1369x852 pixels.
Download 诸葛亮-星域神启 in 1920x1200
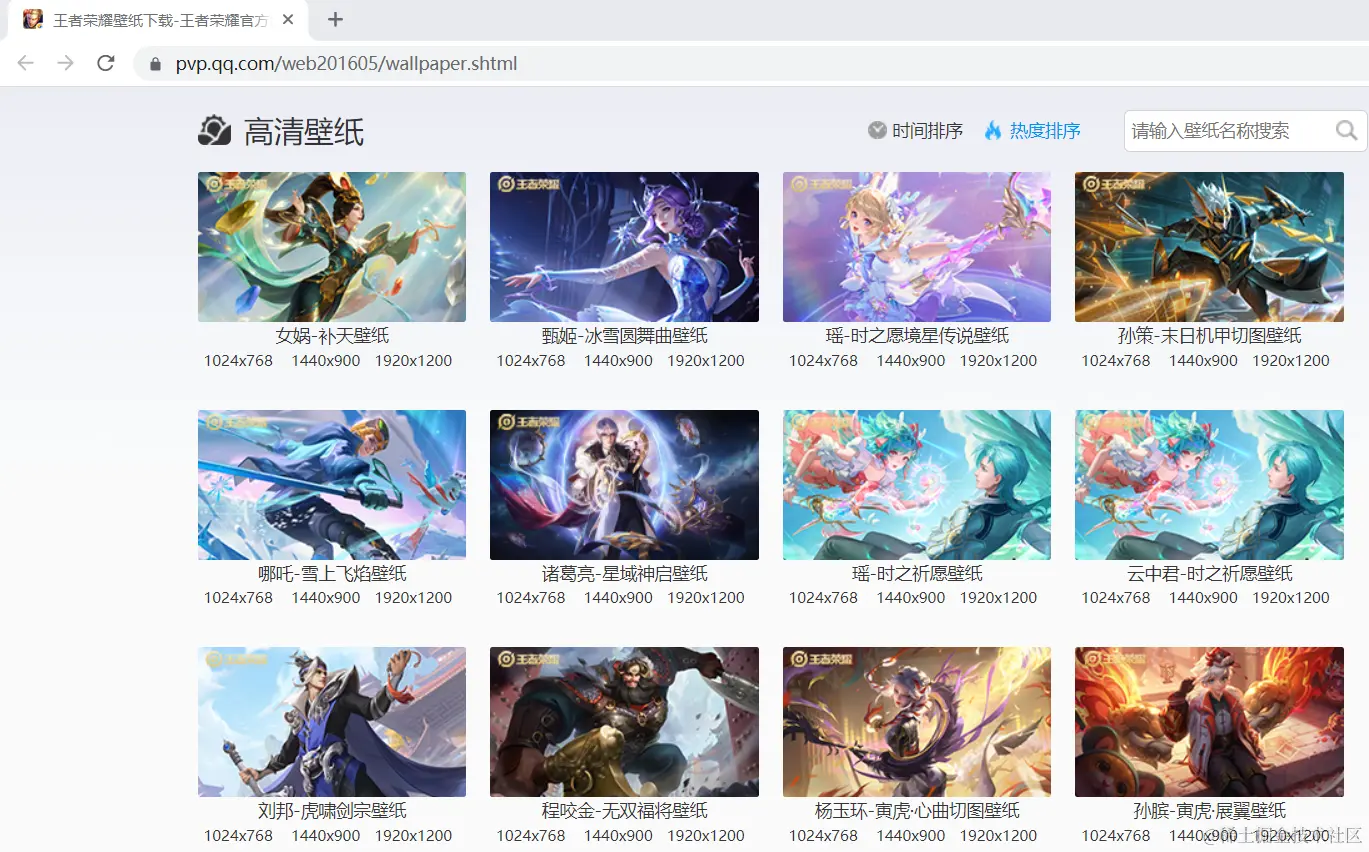pyautogui.click(x=706, y=598)
